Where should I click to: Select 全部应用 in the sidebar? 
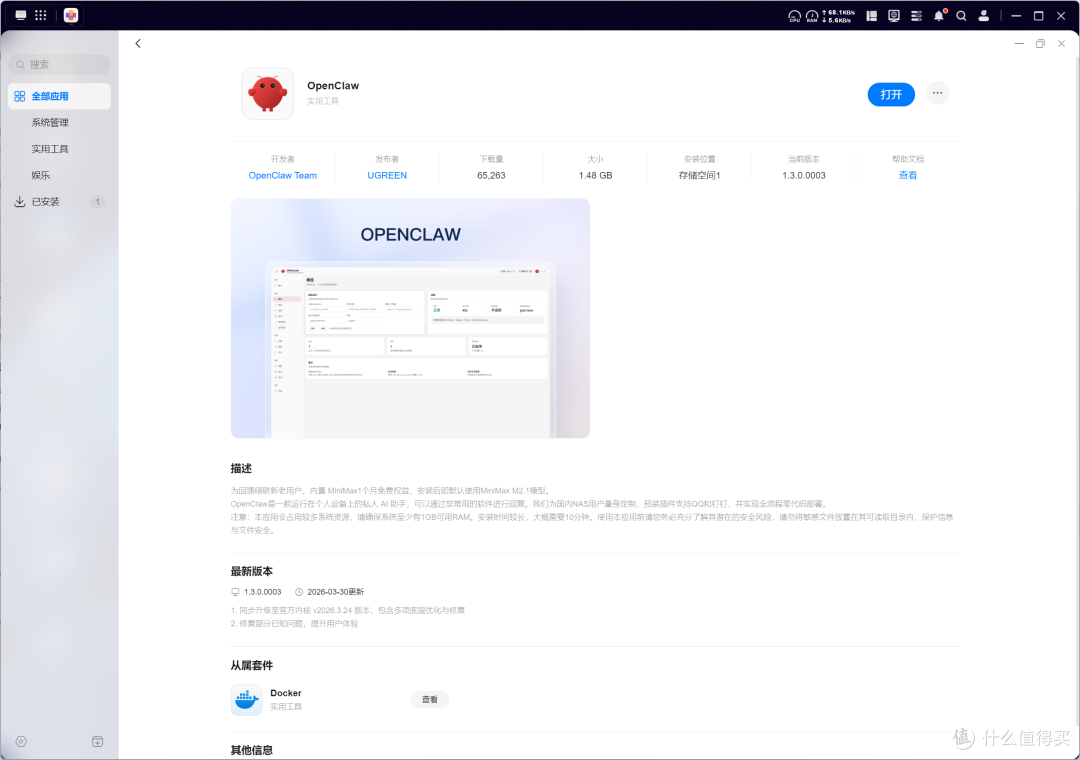pos(59,96)
